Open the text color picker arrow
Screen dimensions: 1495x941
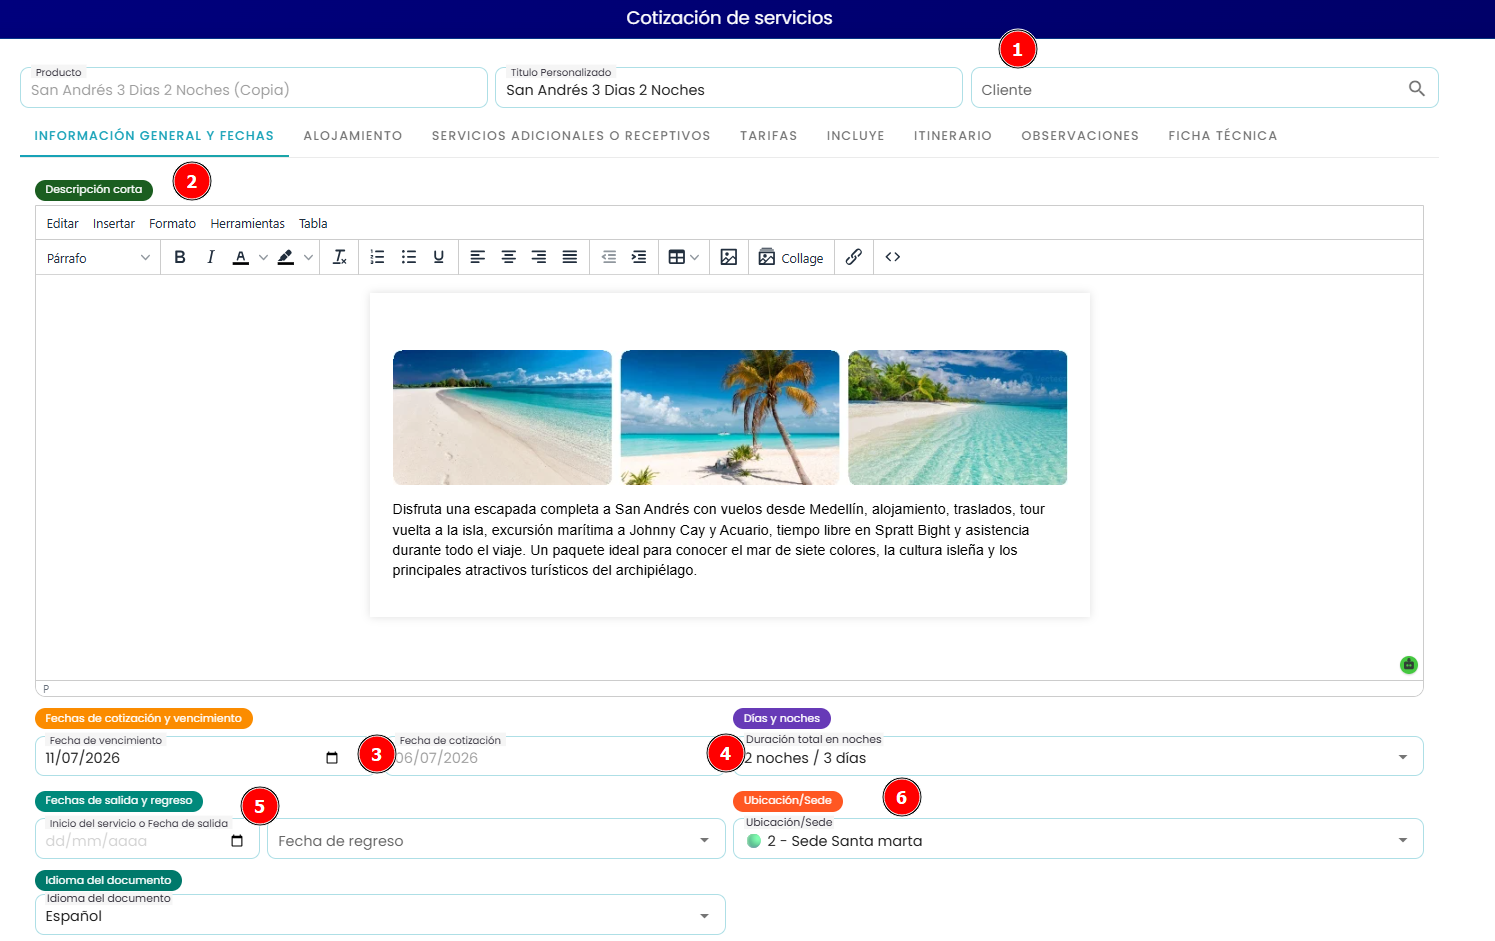[263, 257]
